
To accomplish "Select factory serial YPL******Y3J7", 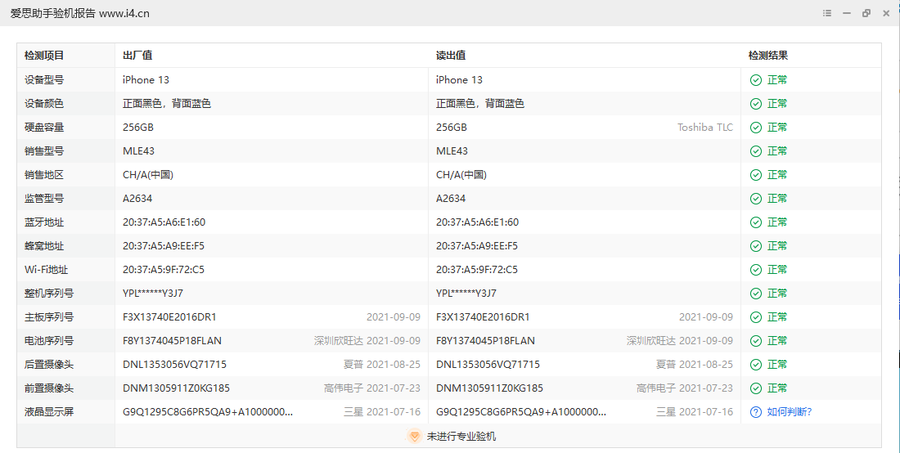I will click(153, 293).
